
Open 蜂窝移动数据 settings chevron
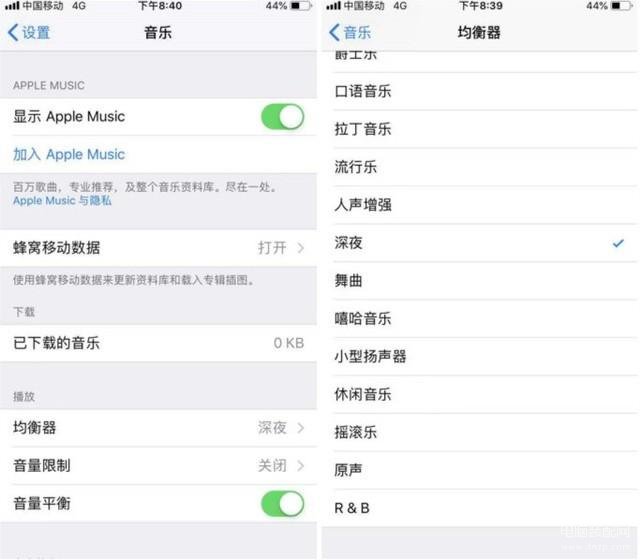click(301, 248)
